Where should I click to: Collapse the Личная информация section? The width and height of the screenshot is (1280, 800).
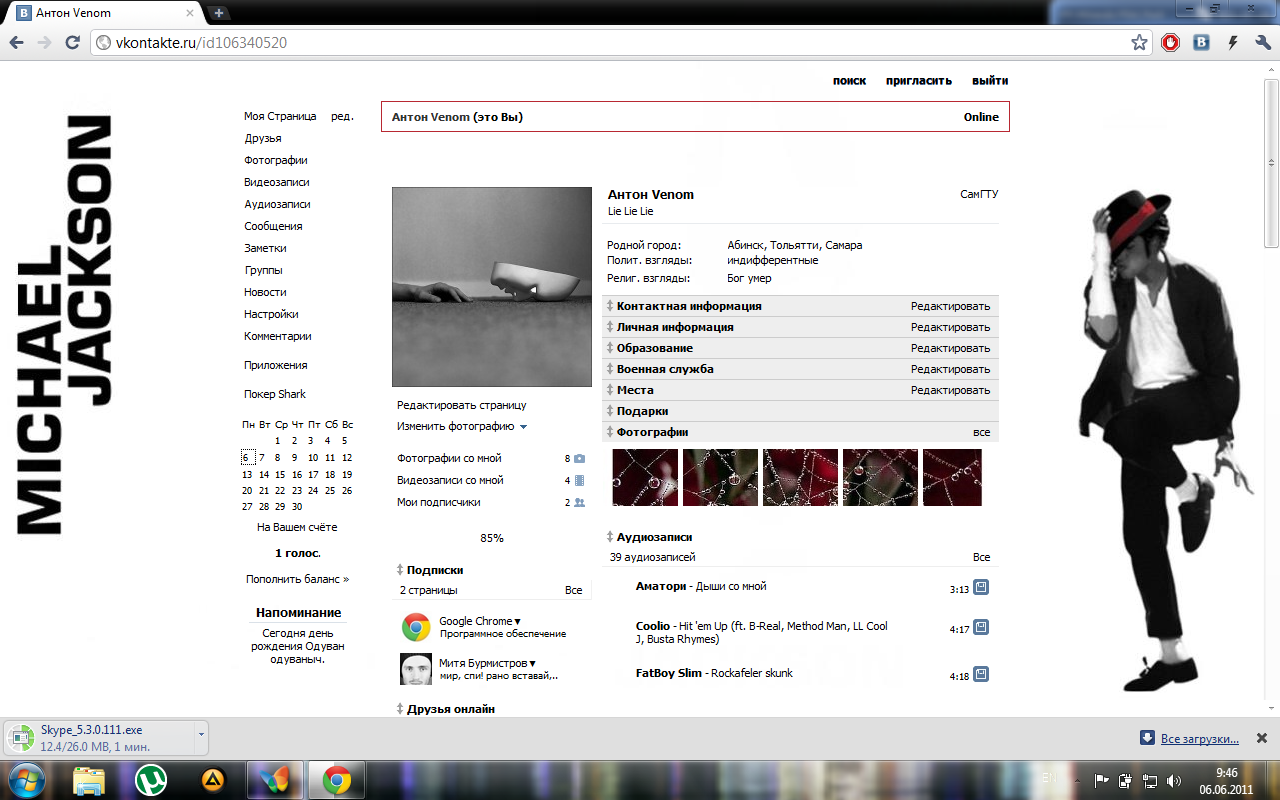click(x=610, y=327)
